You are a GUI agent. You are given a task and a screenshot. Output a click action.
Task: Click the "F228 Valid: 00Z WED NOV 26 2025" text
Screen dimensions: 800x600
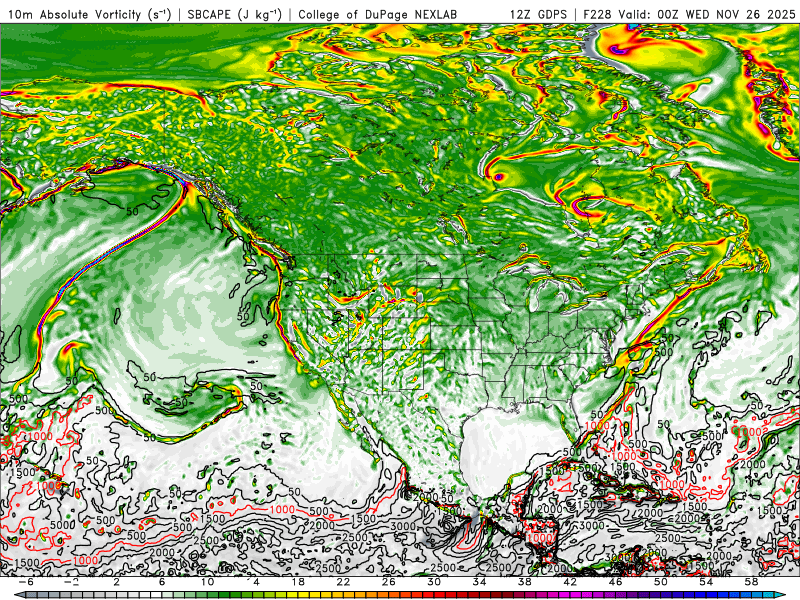[689, 15]
